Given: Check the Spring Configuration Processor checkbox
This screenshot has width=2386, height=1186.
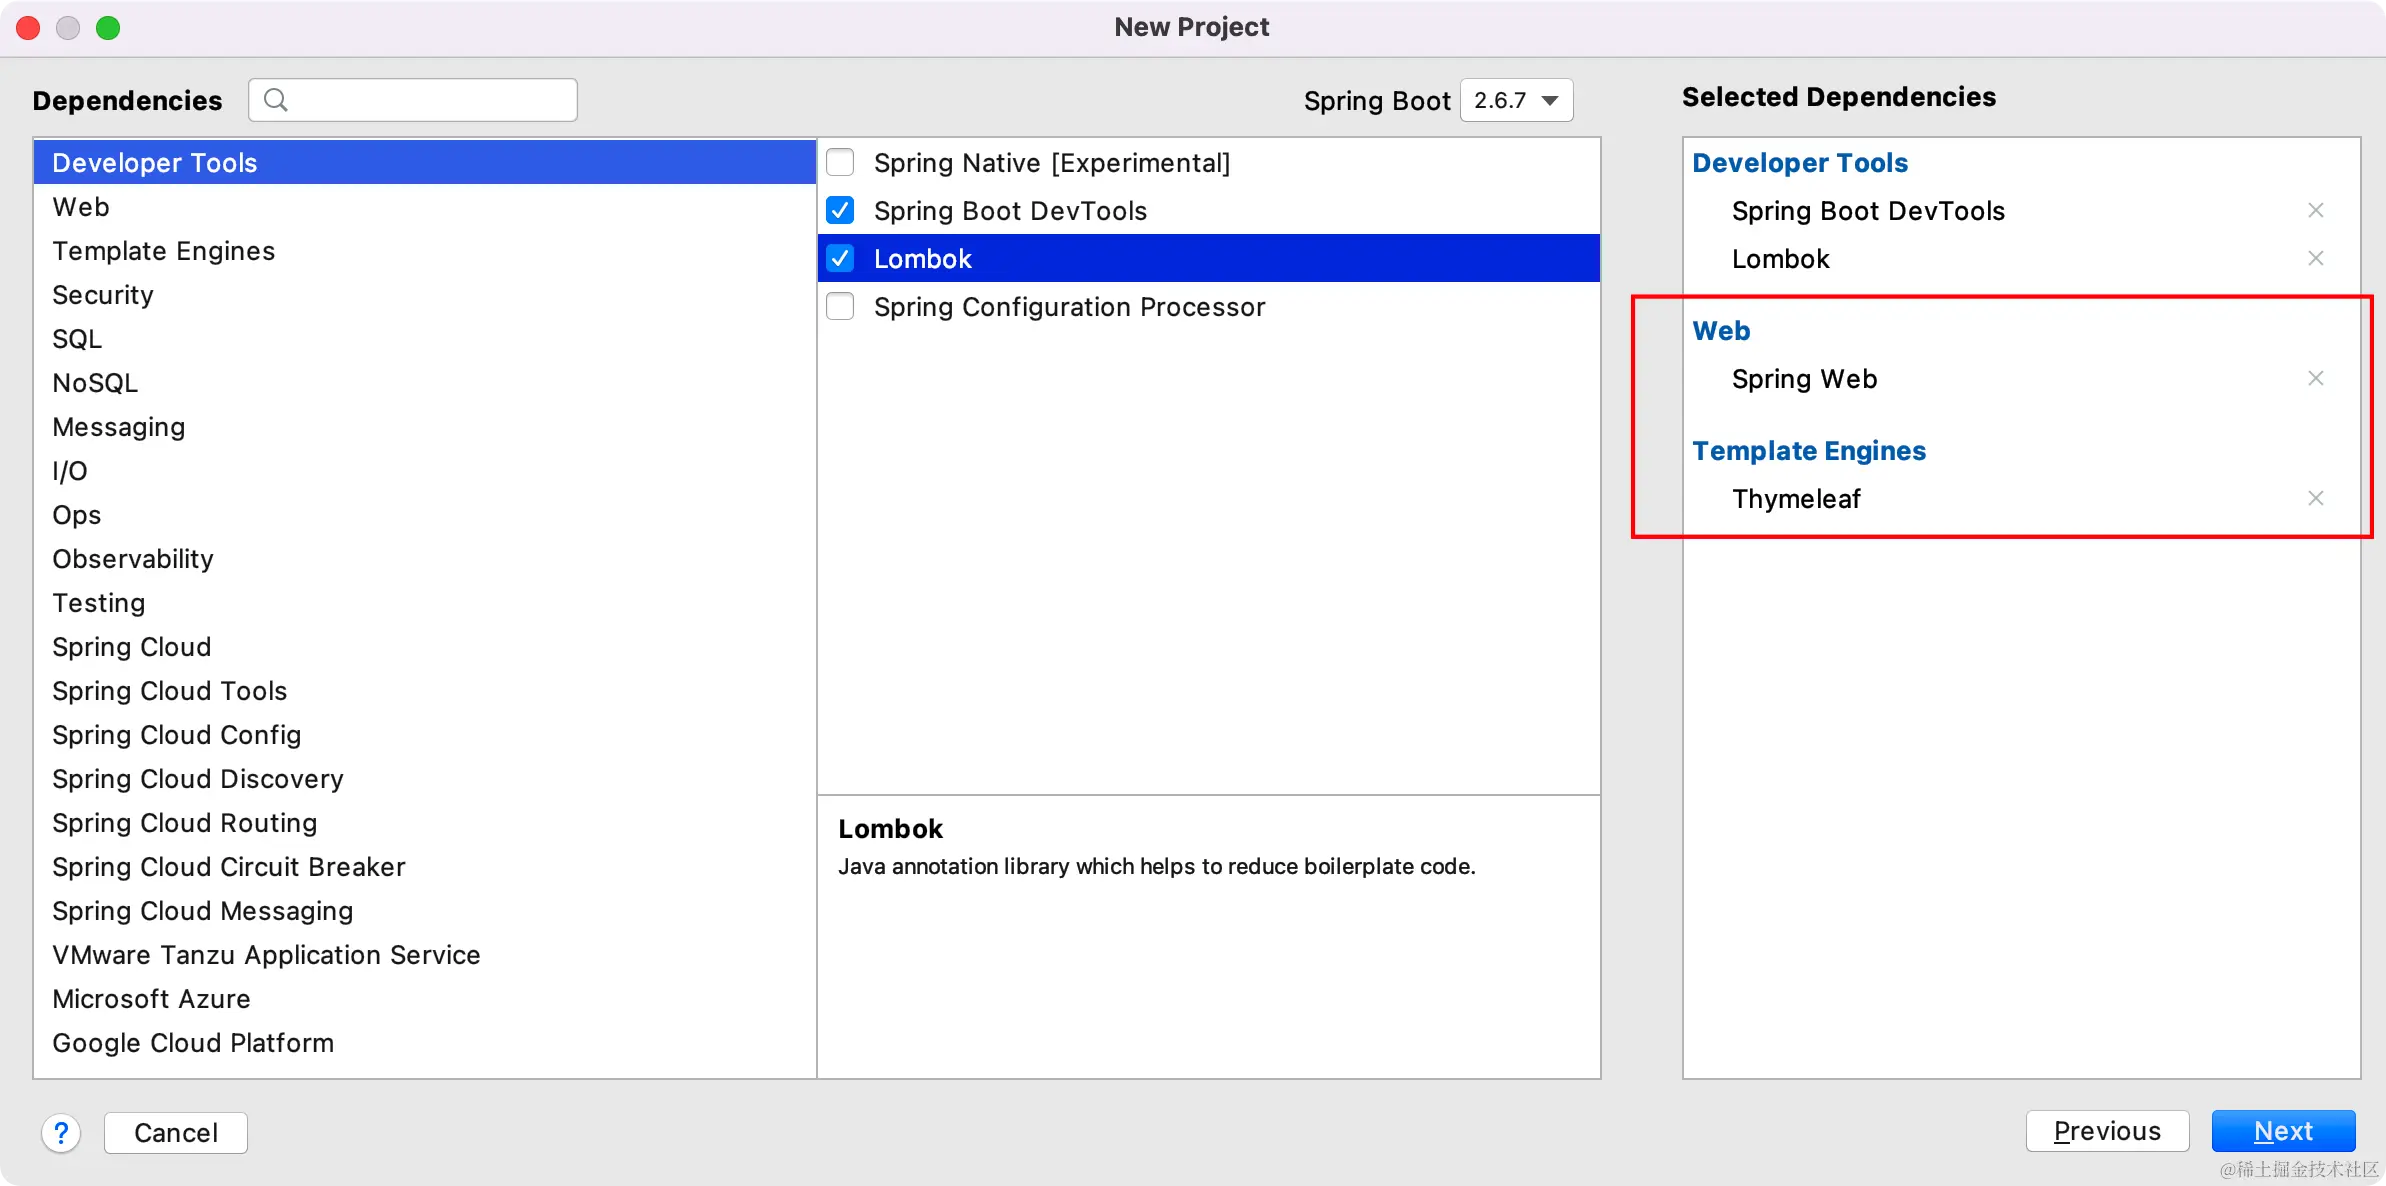Looking at the screenshot, I should point(840,306).
